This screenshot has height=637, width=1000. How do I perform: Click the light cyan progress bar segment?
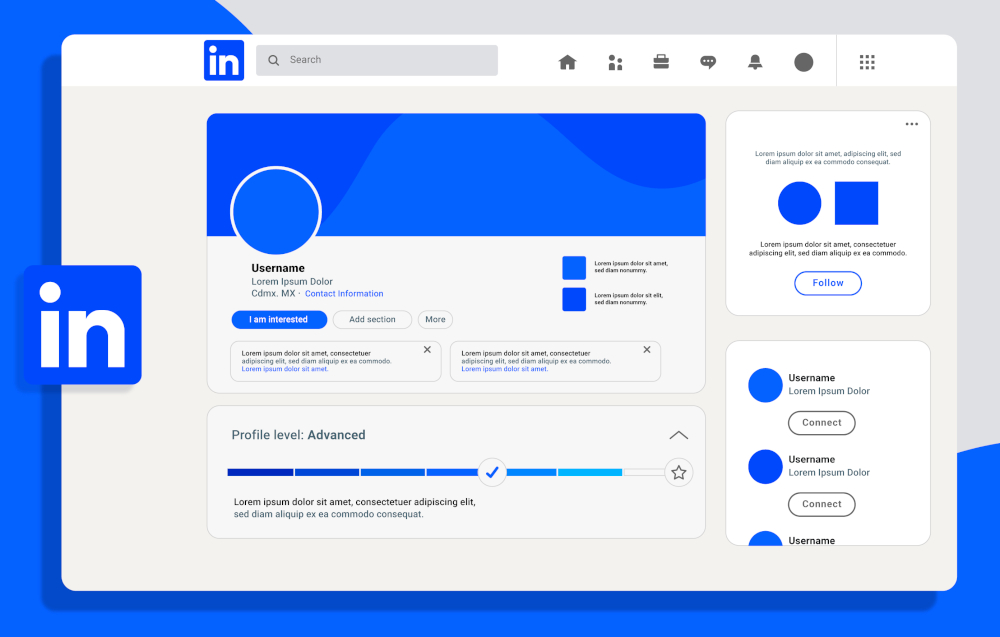coord(590,472)
